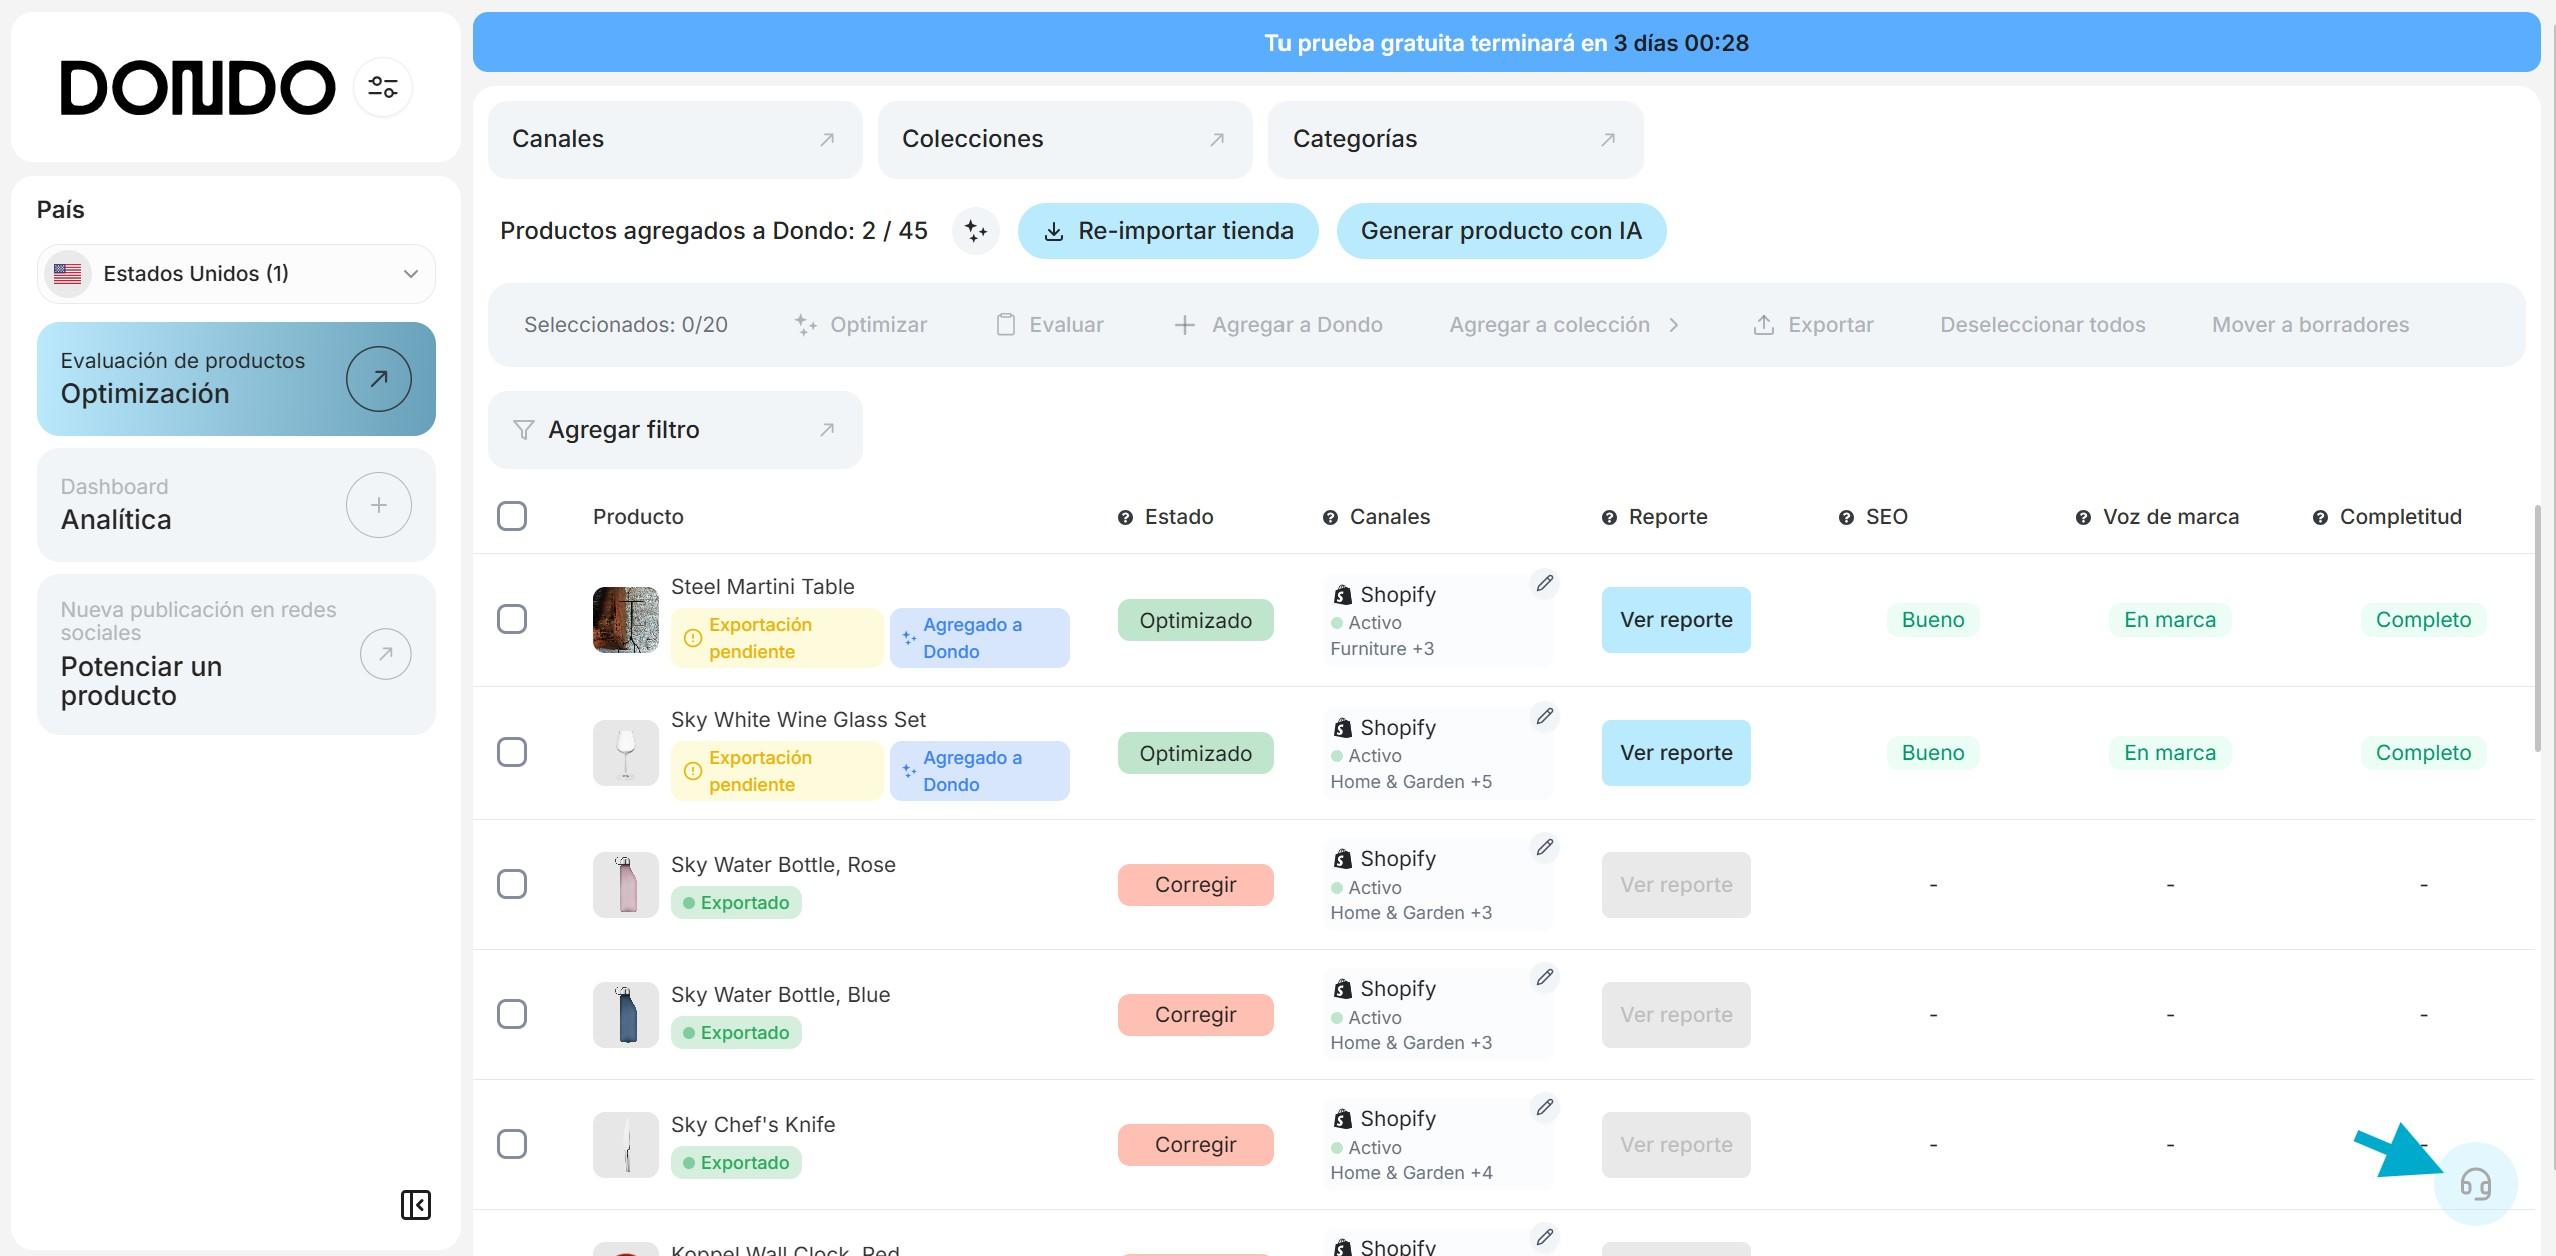
Task: Expand the Agregar filtro panel
Action: [x=675, y=430]
